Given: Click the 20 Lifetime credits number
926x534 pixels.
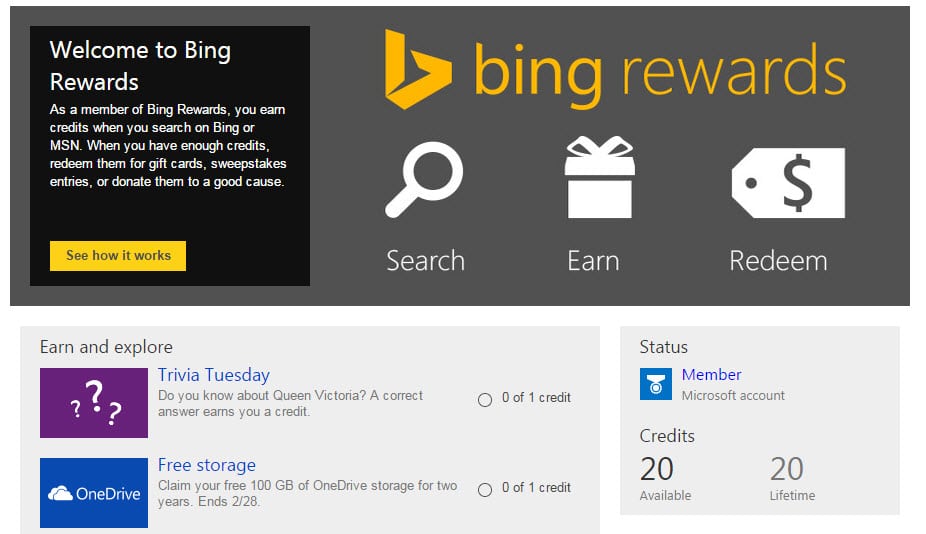Looking at the screenshot, I should coord(787,468).
